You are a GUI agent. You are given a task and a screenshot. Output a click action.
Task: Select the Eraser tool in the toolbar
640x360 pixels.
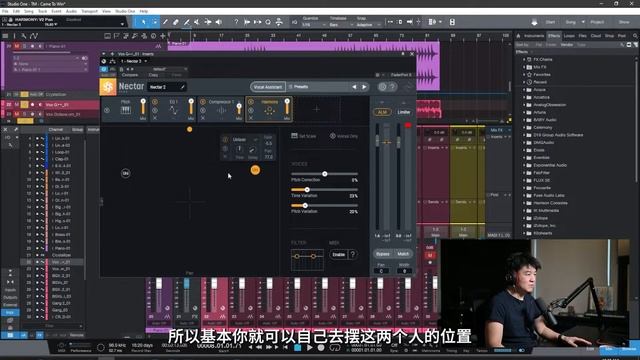tap(176, 22)
